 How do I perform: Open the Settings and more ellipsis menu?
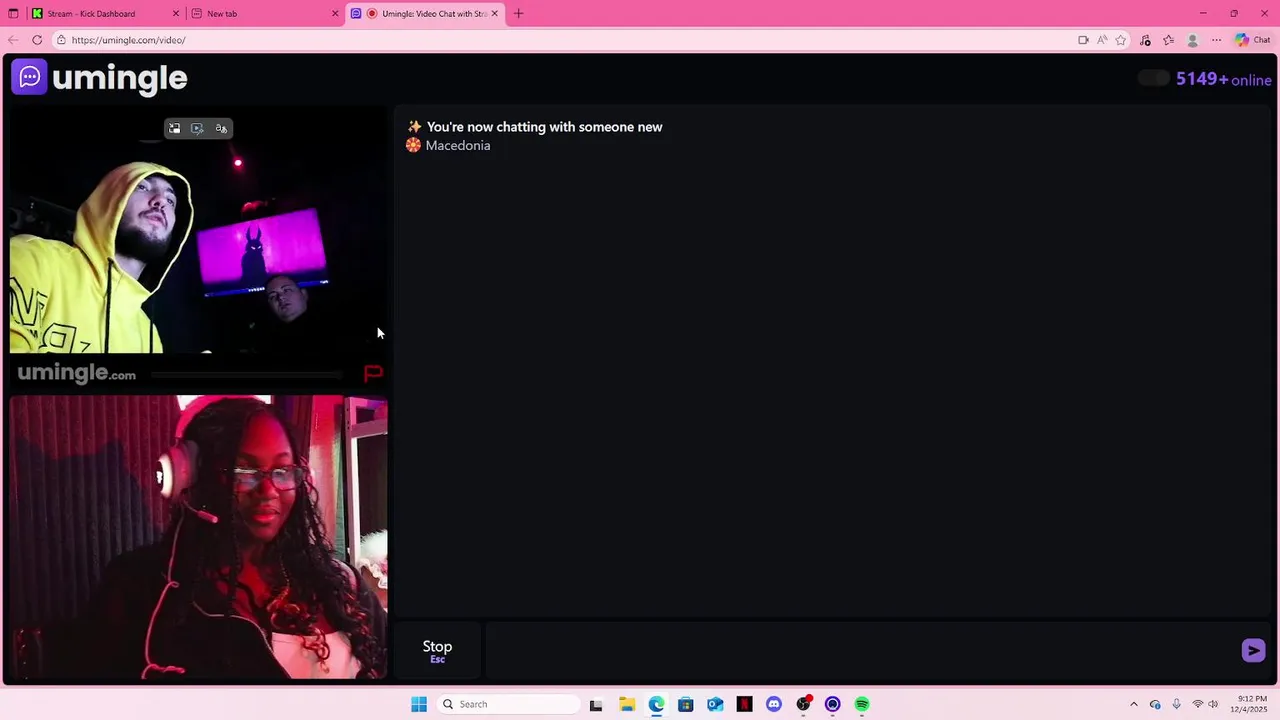coord(1216,40)
